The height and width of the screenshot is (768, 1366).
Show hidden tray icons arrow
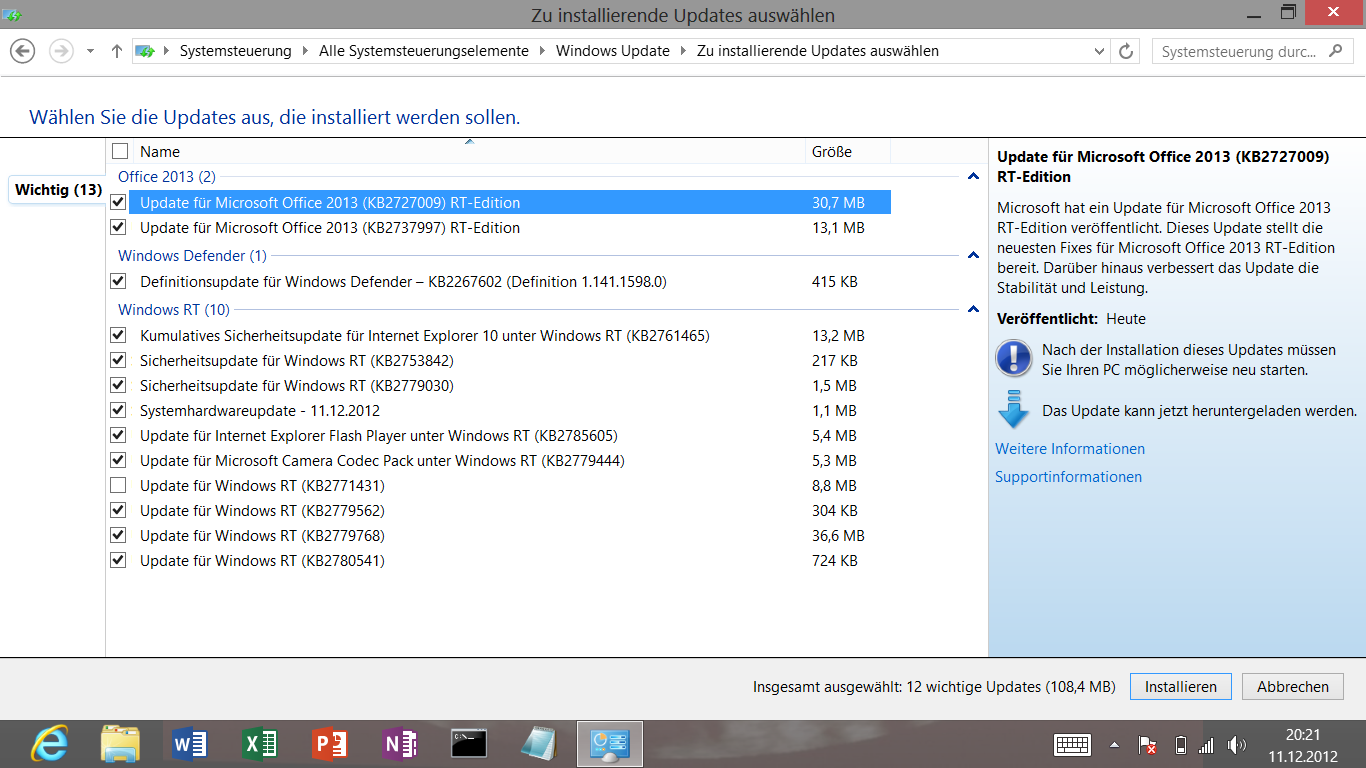[1114, 745]
